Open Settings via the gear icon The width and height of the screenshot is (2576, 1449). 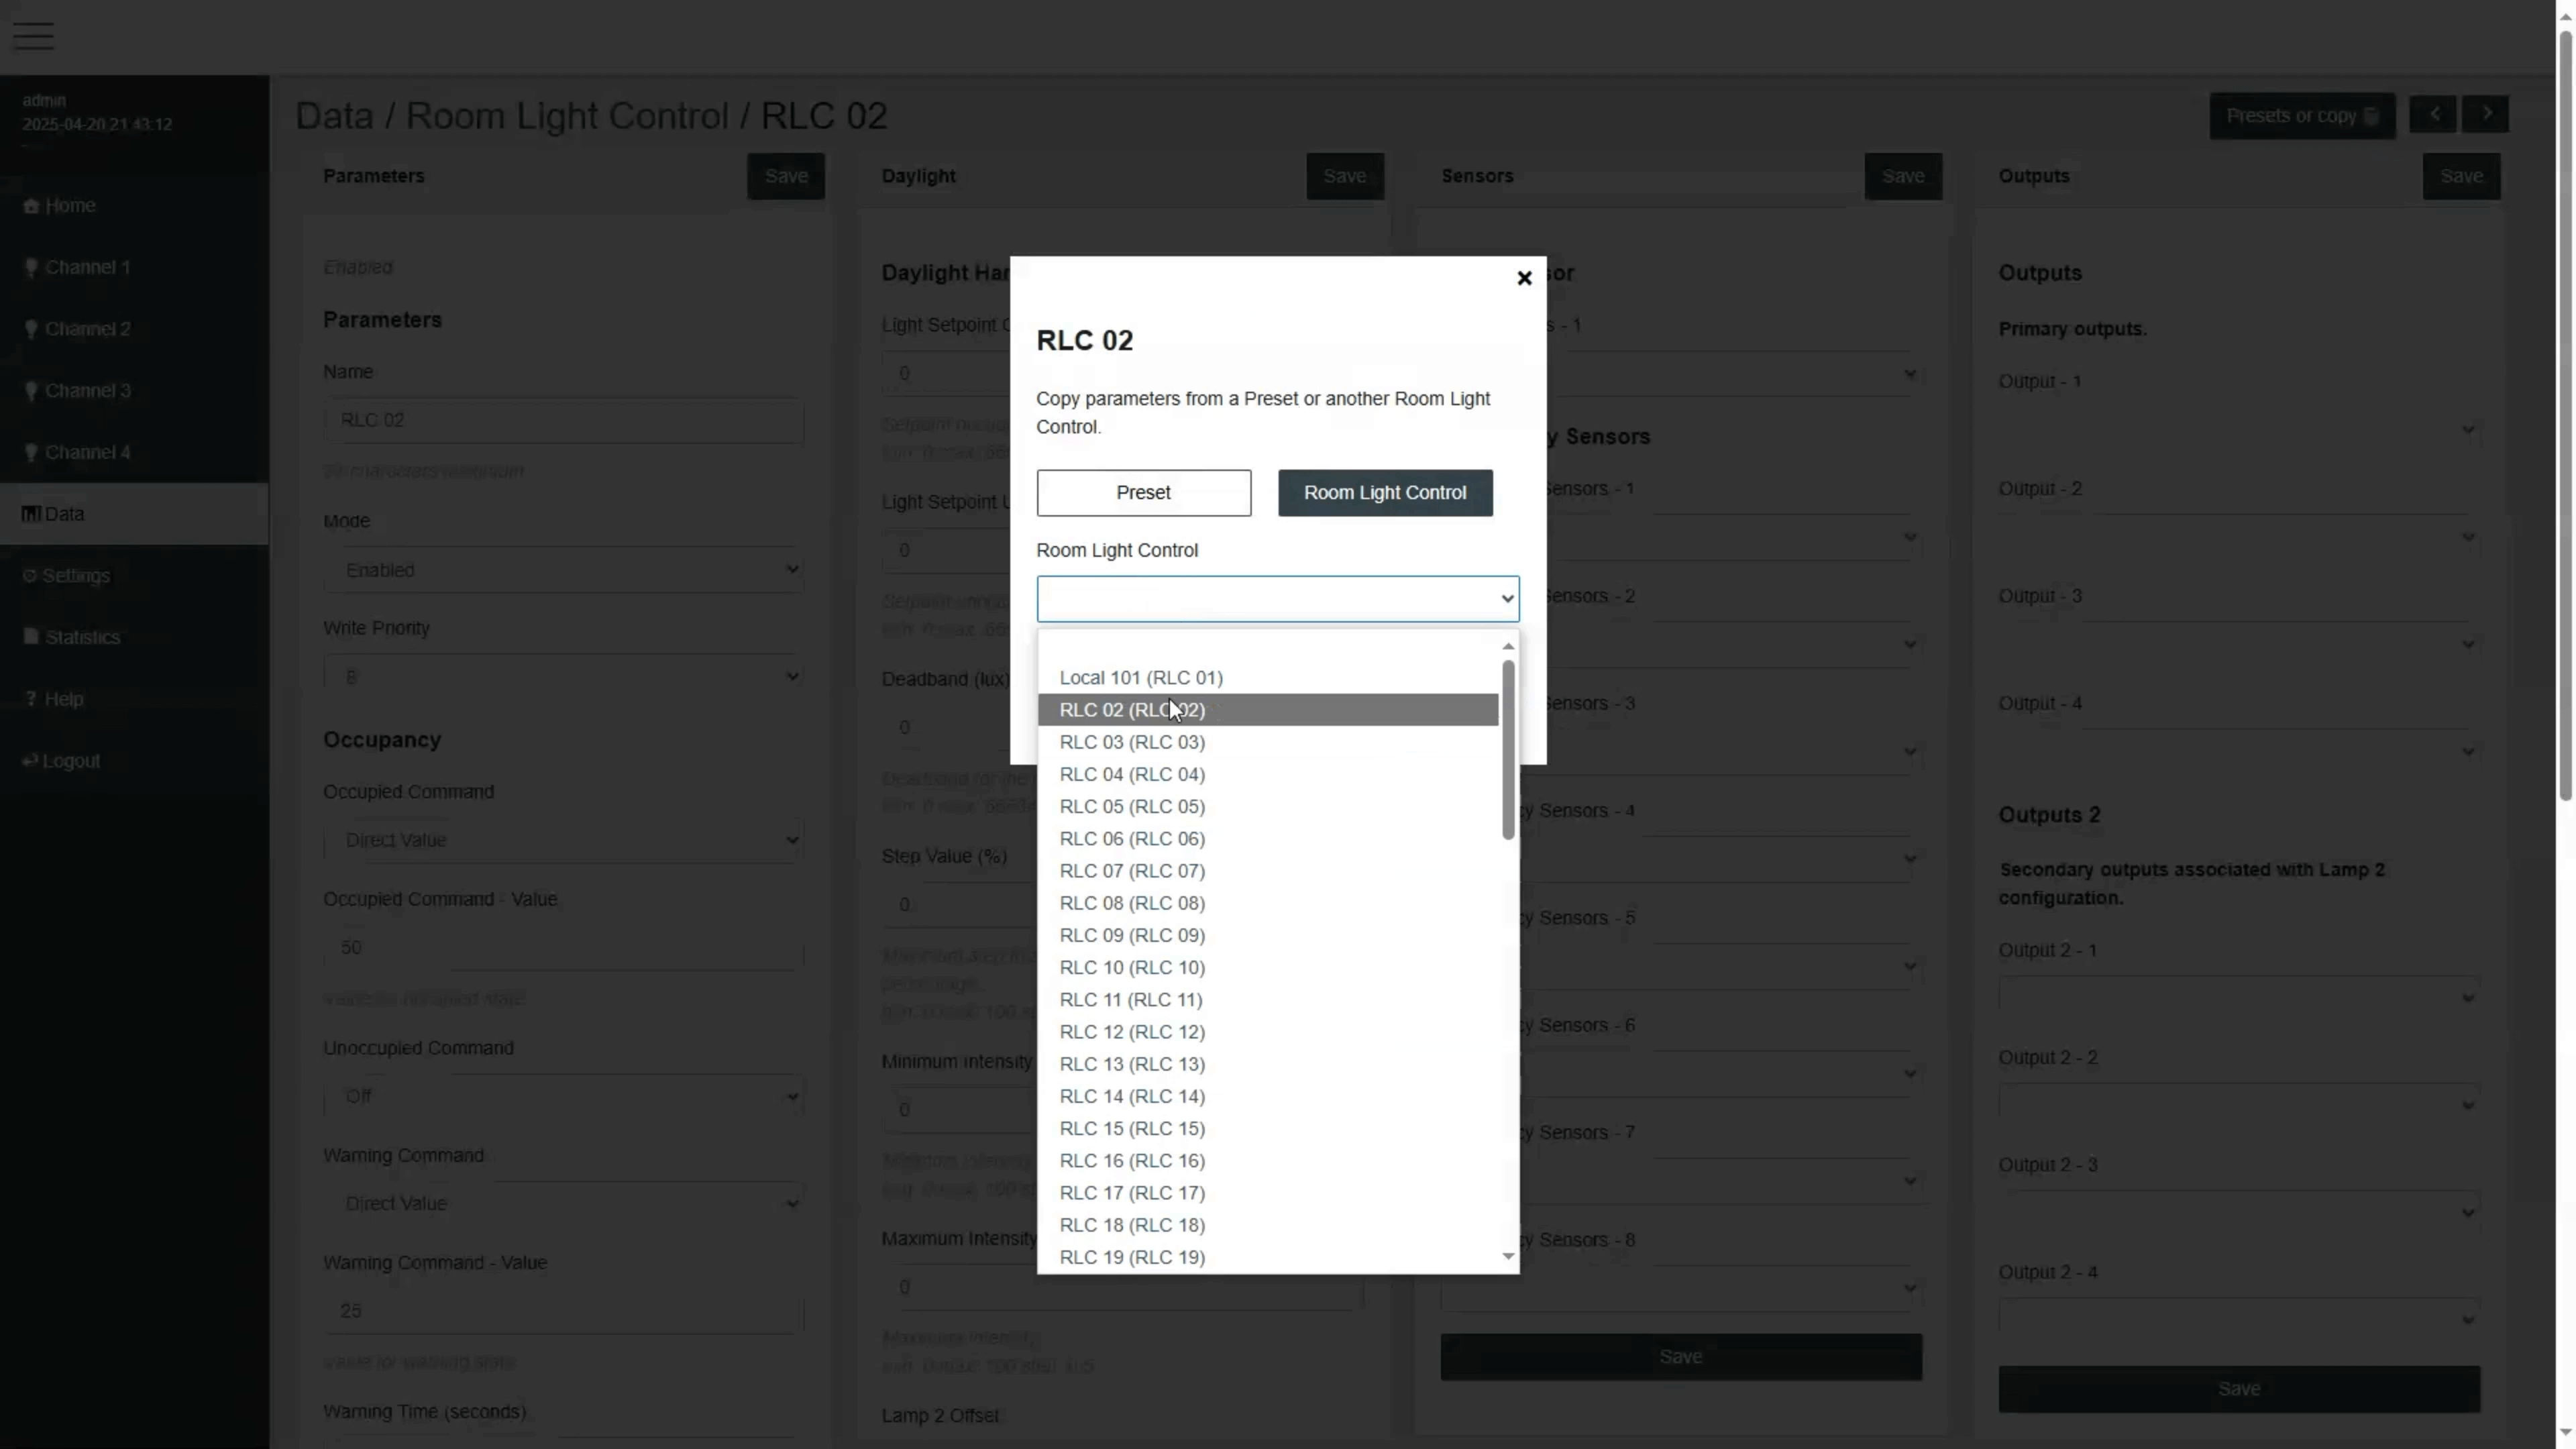pos(31,575)
